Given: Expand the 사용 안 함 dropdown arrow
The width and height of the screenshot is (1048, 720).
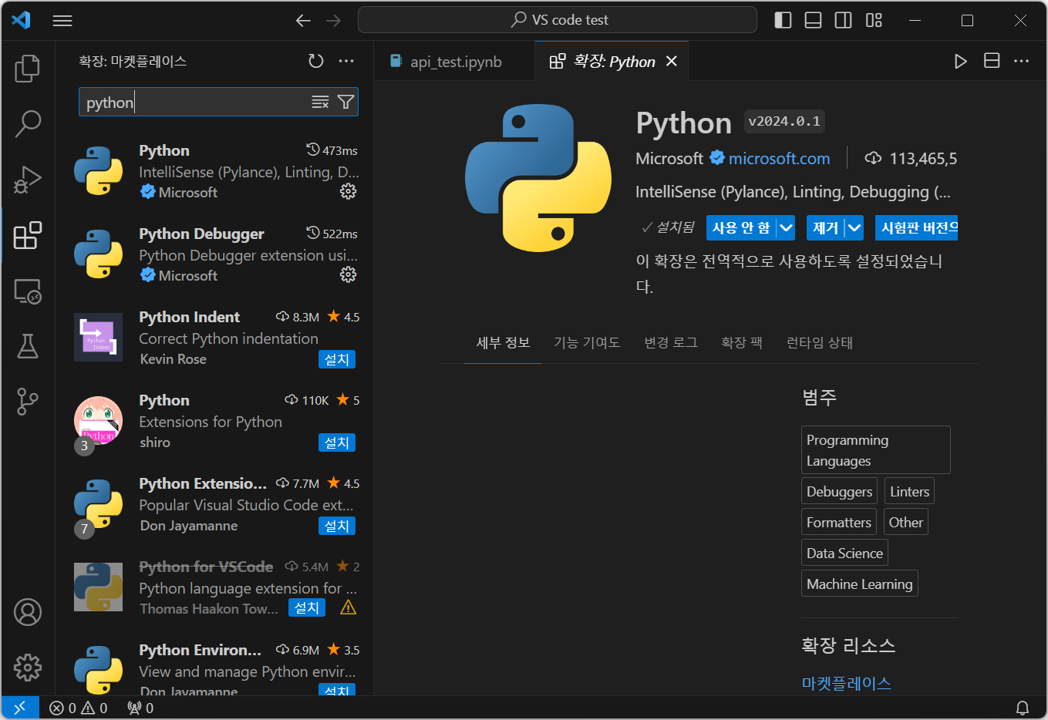Looking at the screenshot, I should click(786, 228).
